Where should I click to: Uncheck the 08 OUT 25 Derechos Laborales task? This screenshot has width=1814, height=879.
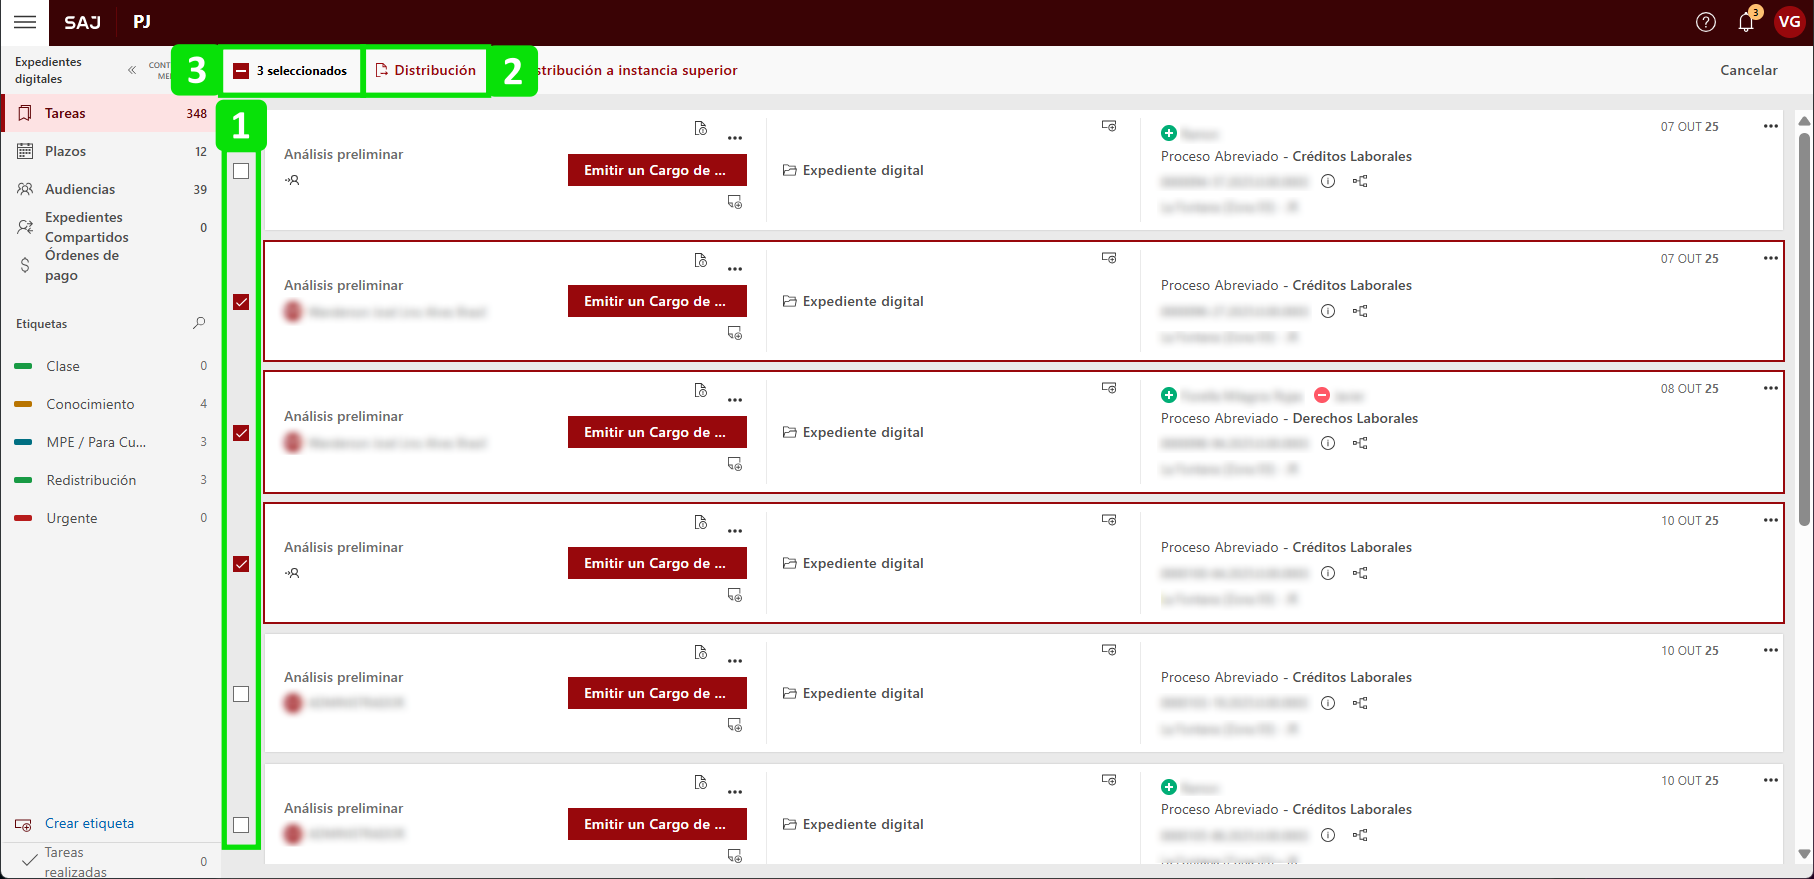[x=241, y=433]
